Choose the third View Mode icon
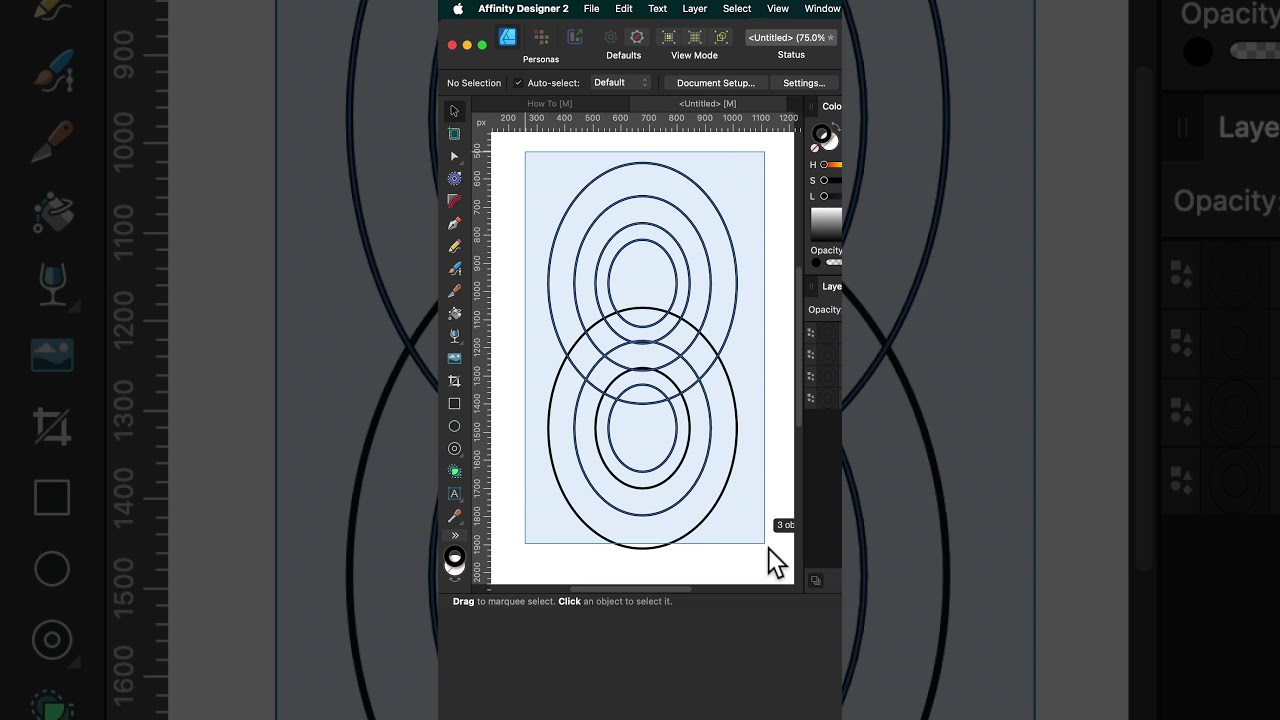Image resolution: width=1280 pixels, height=720 pixels. [721, 37]
